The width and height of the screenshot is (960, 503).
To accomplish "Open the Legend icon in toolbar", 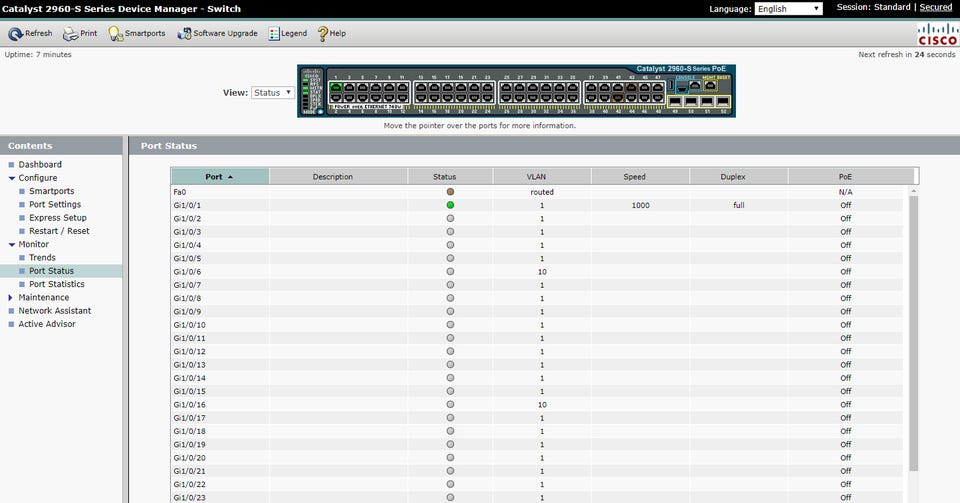I will [x=274, y=33].
